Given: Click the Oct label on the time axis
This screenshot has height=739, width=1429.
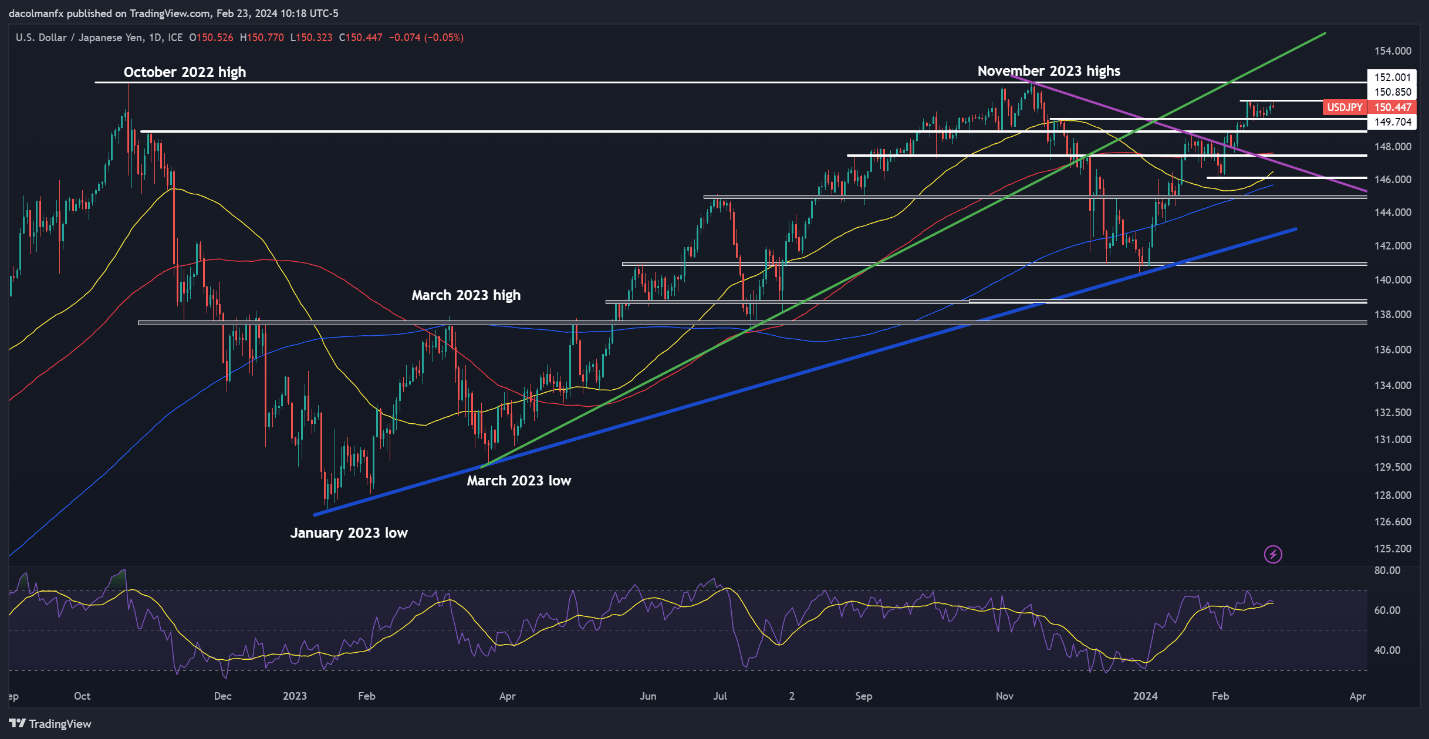Looking at the screenshot, I should click(83, 694).
